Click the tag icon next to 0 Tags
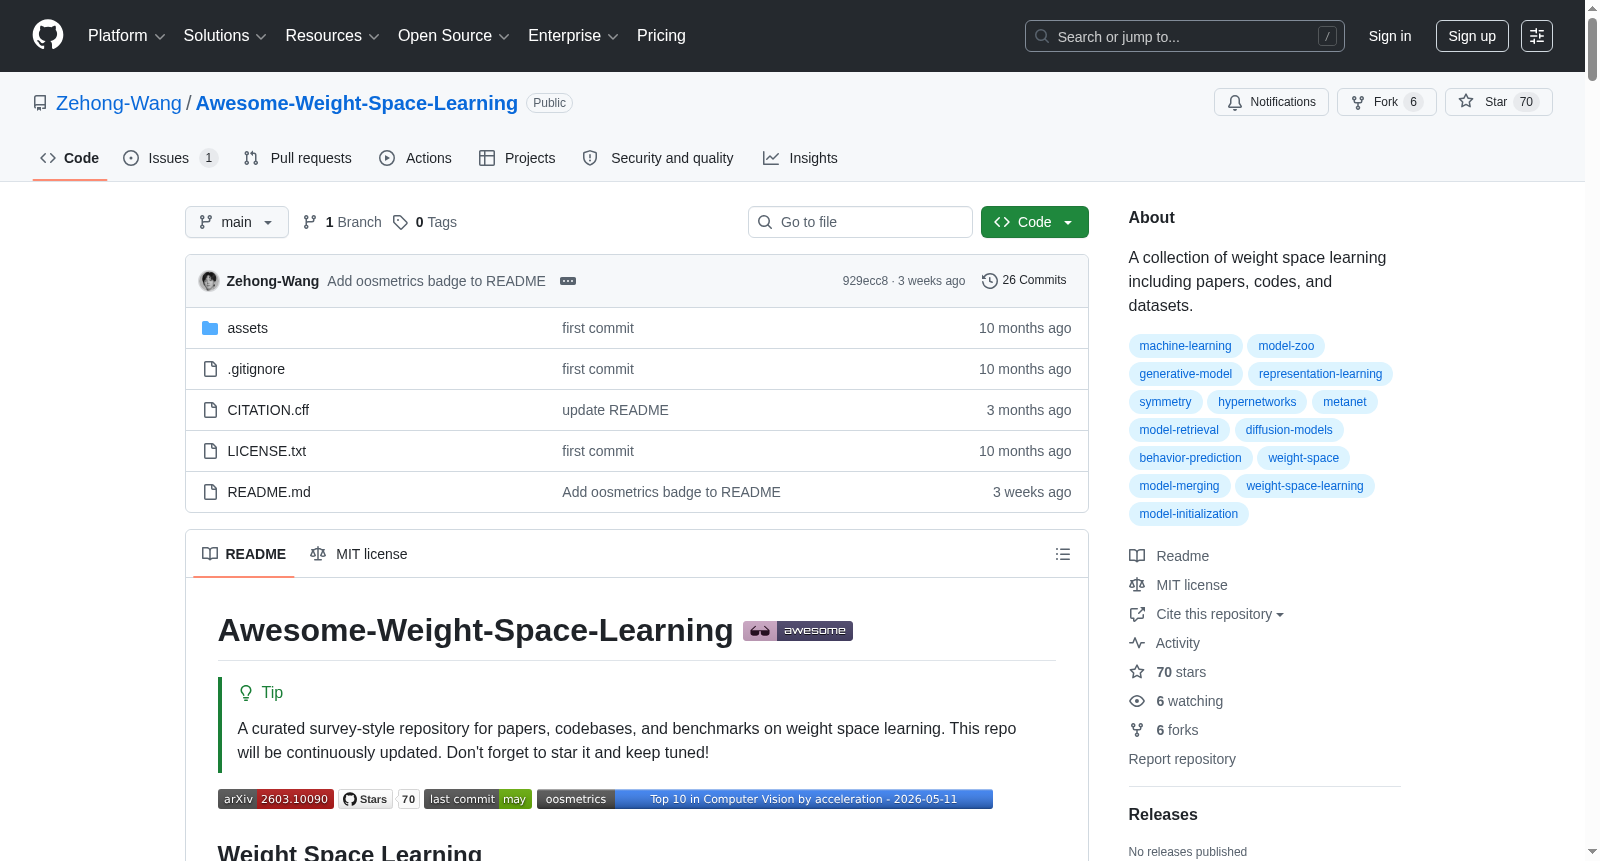 (x=400, y=222)
